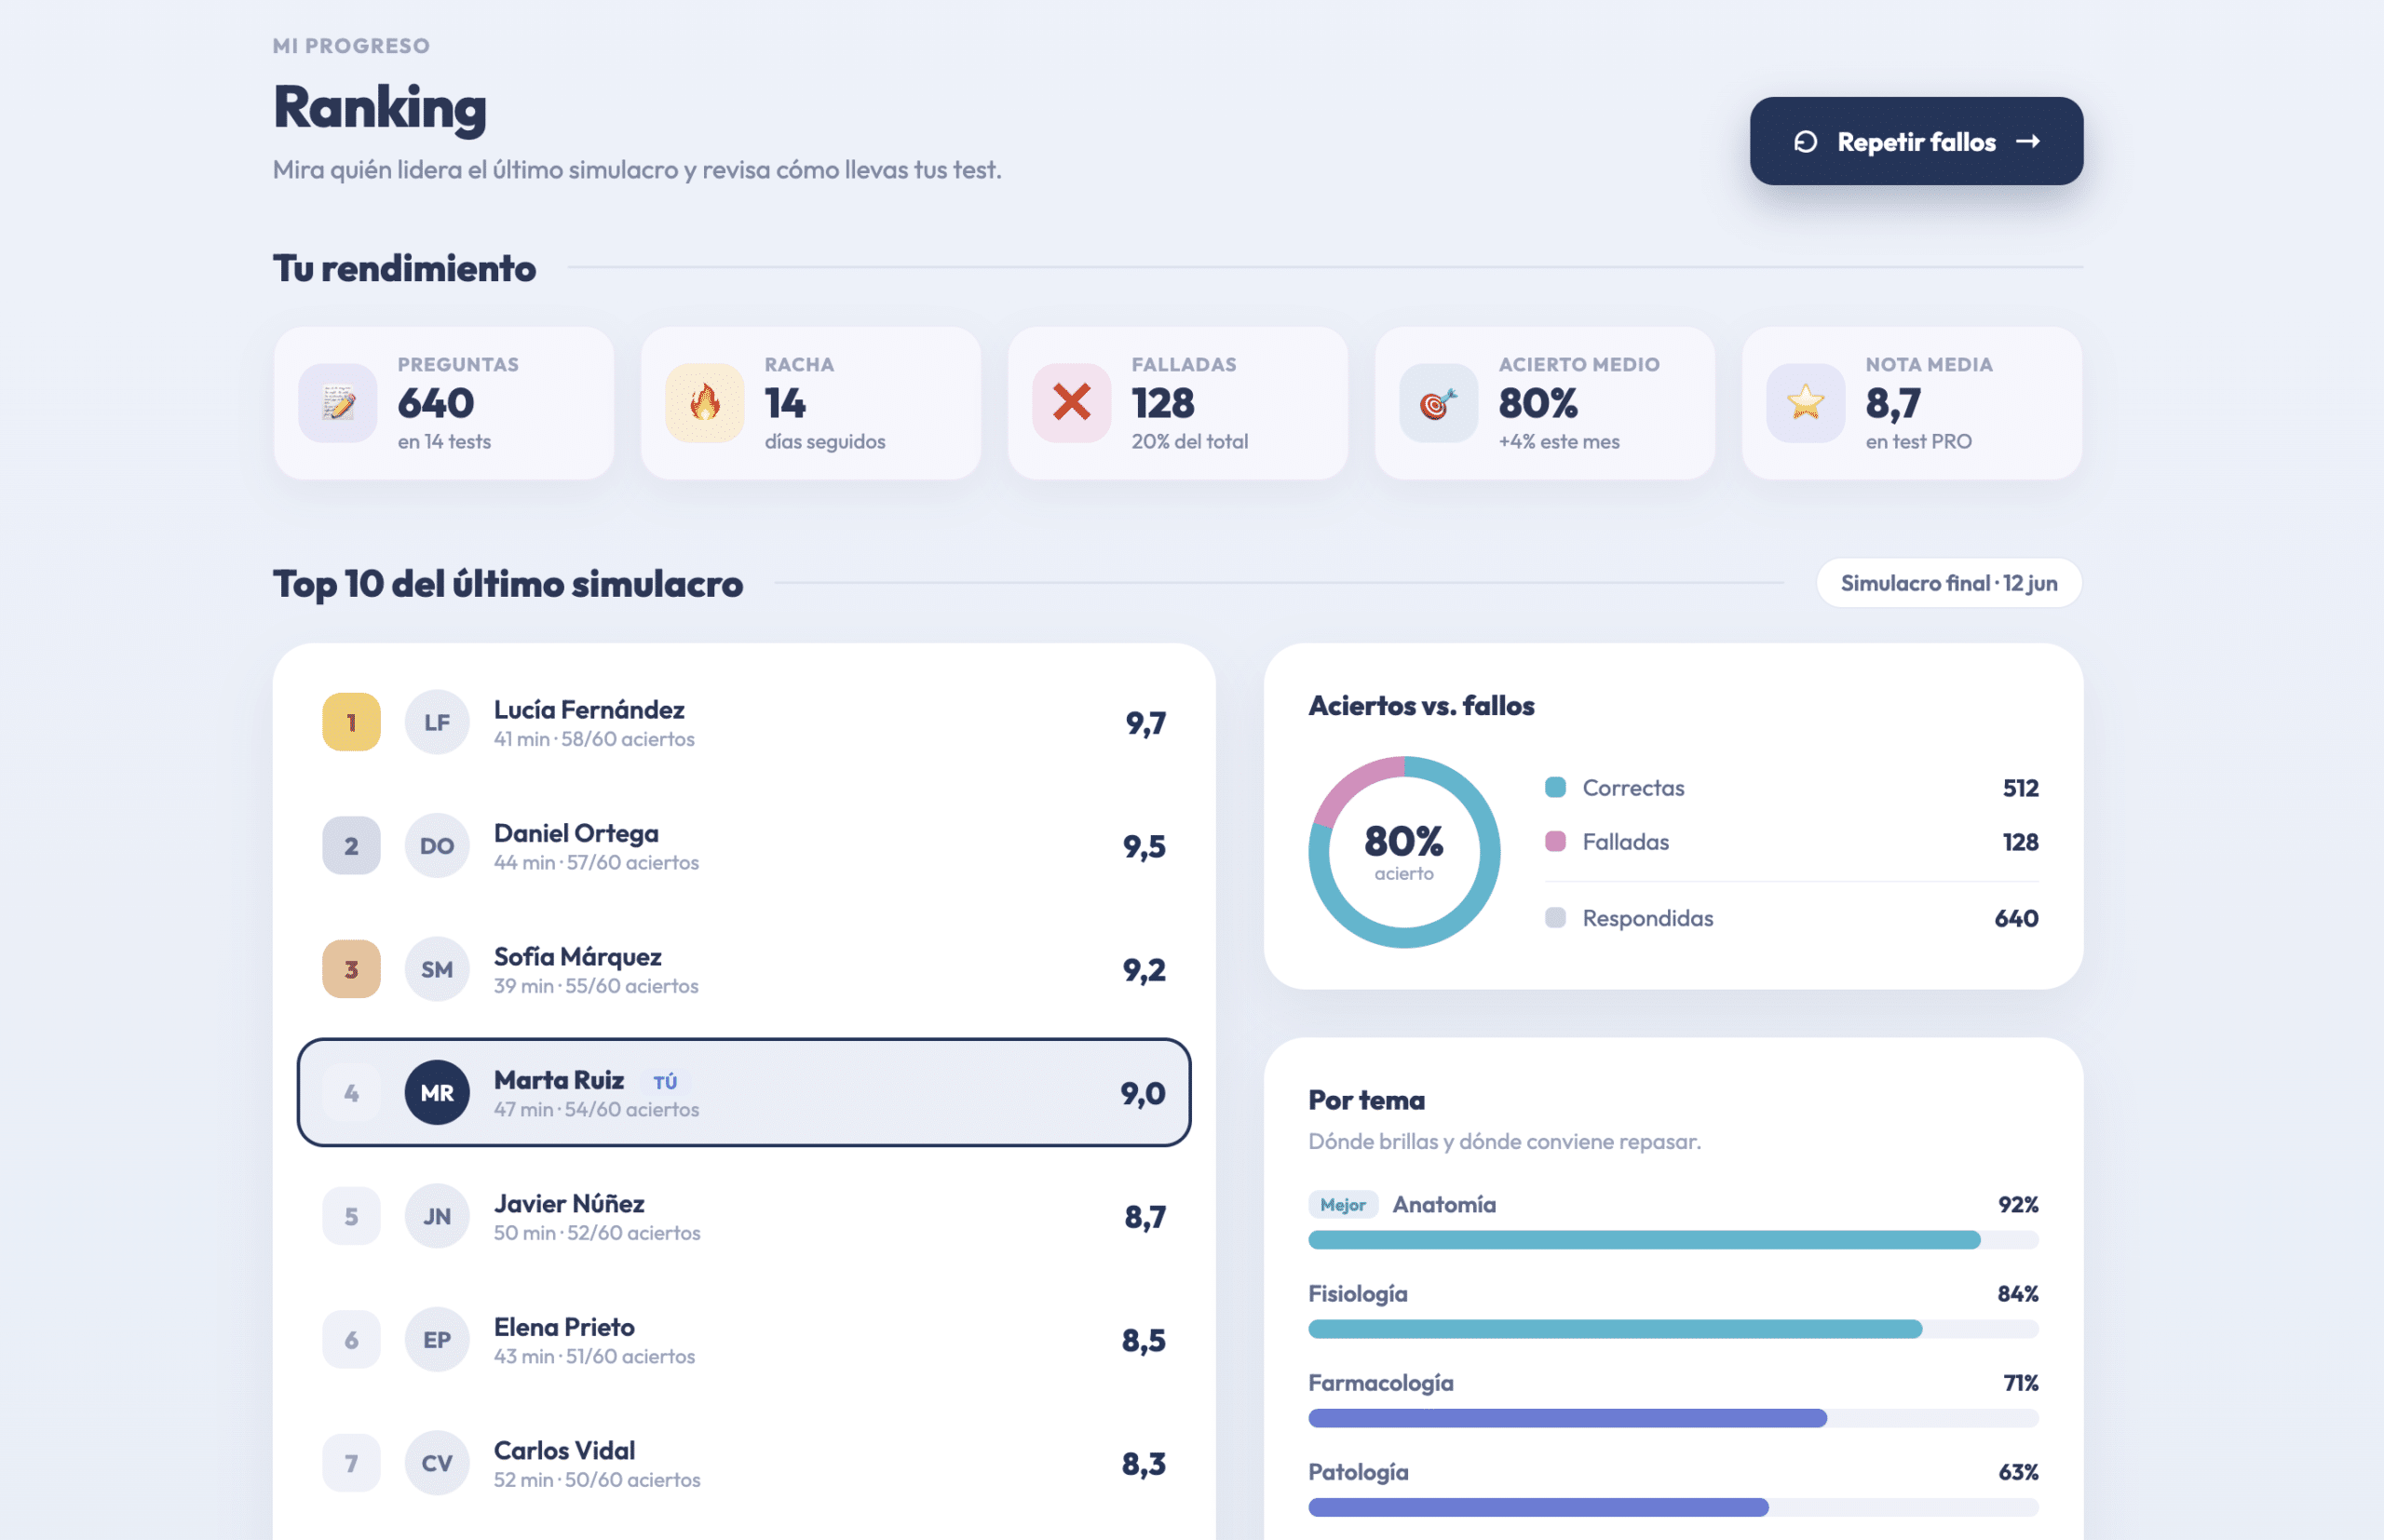Click the Fisiología progress bar

pyautogui.click(x=1673, y=1329)
